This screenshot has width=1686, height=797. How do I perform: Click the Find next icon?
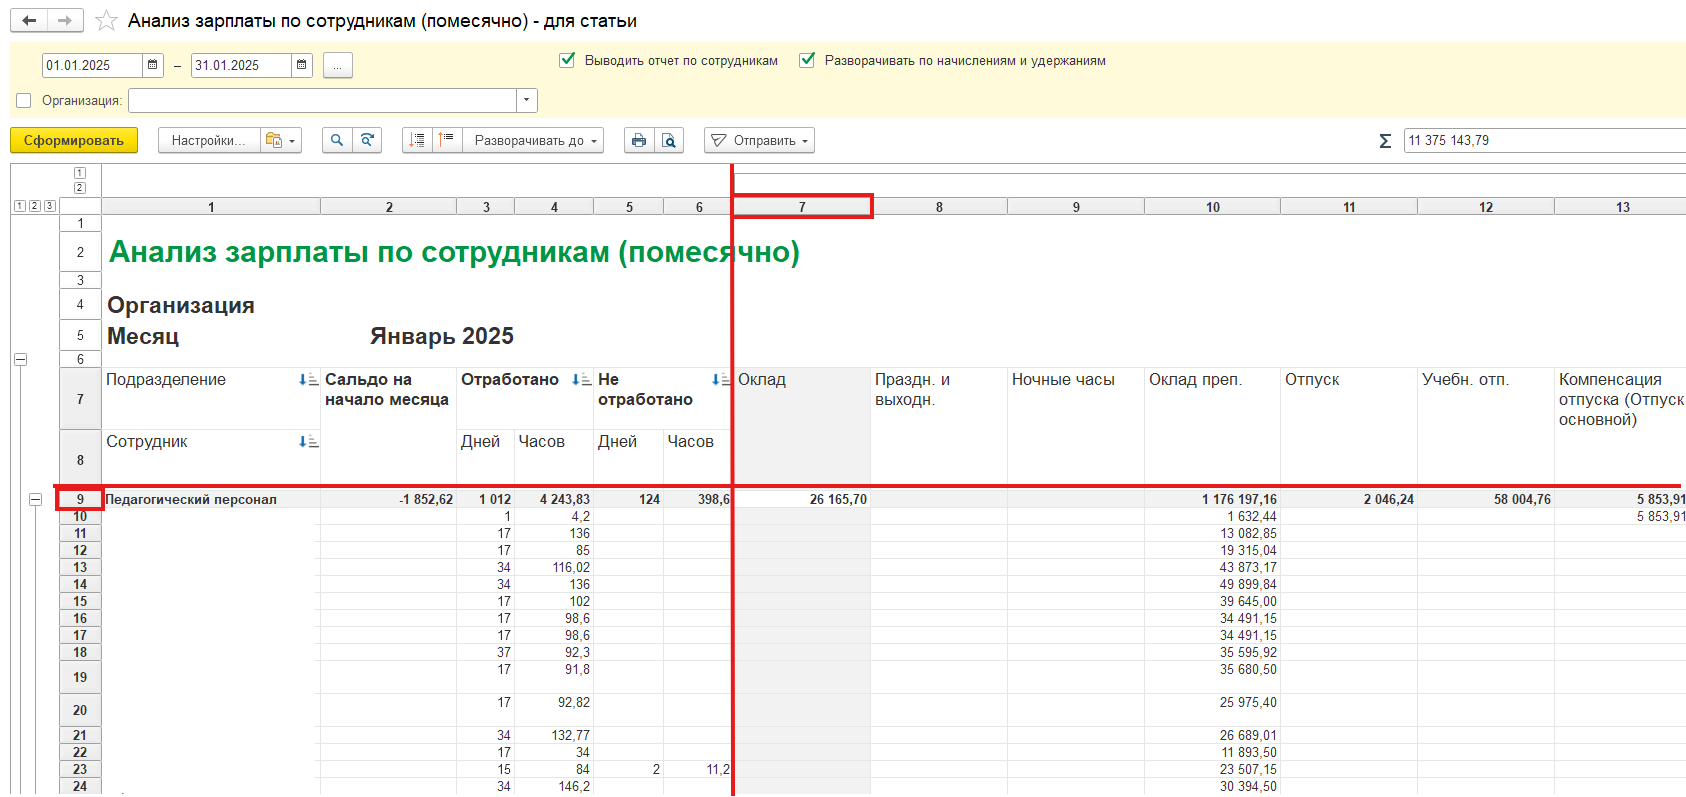[x=367, y=141]
